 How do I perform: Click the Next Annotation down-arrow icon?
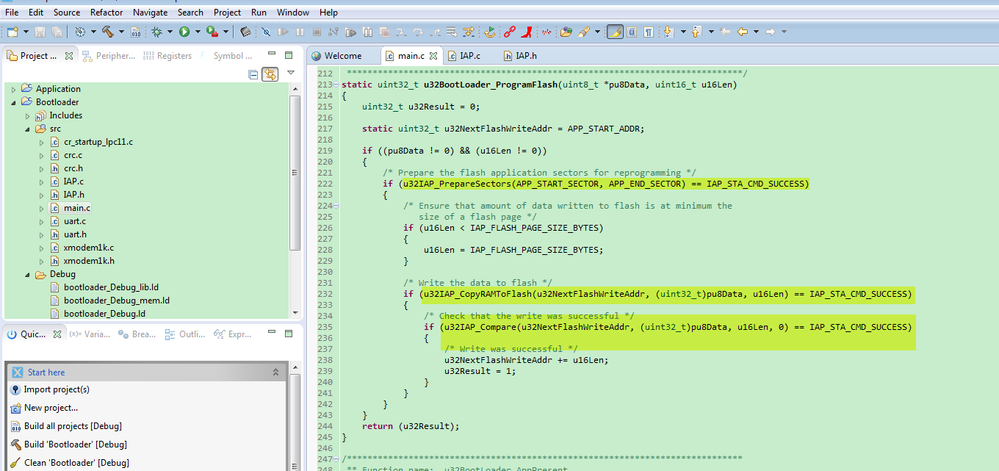(668, 32)
